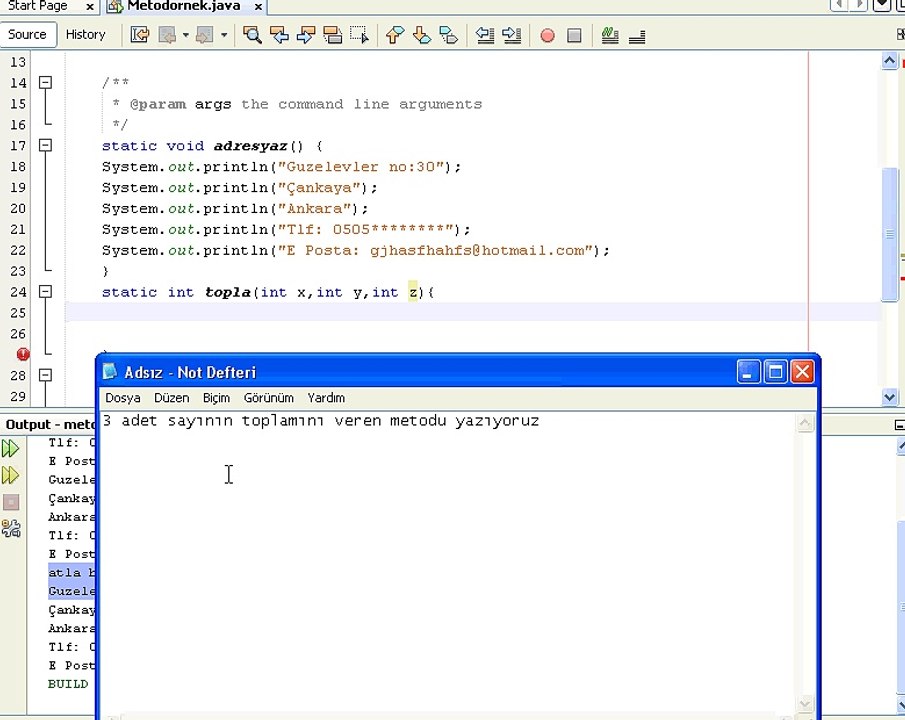The height and width of the screenshot is (720, 905).
Task: Click Find Next Occurrence icon
Action: [x=305, y=35]
